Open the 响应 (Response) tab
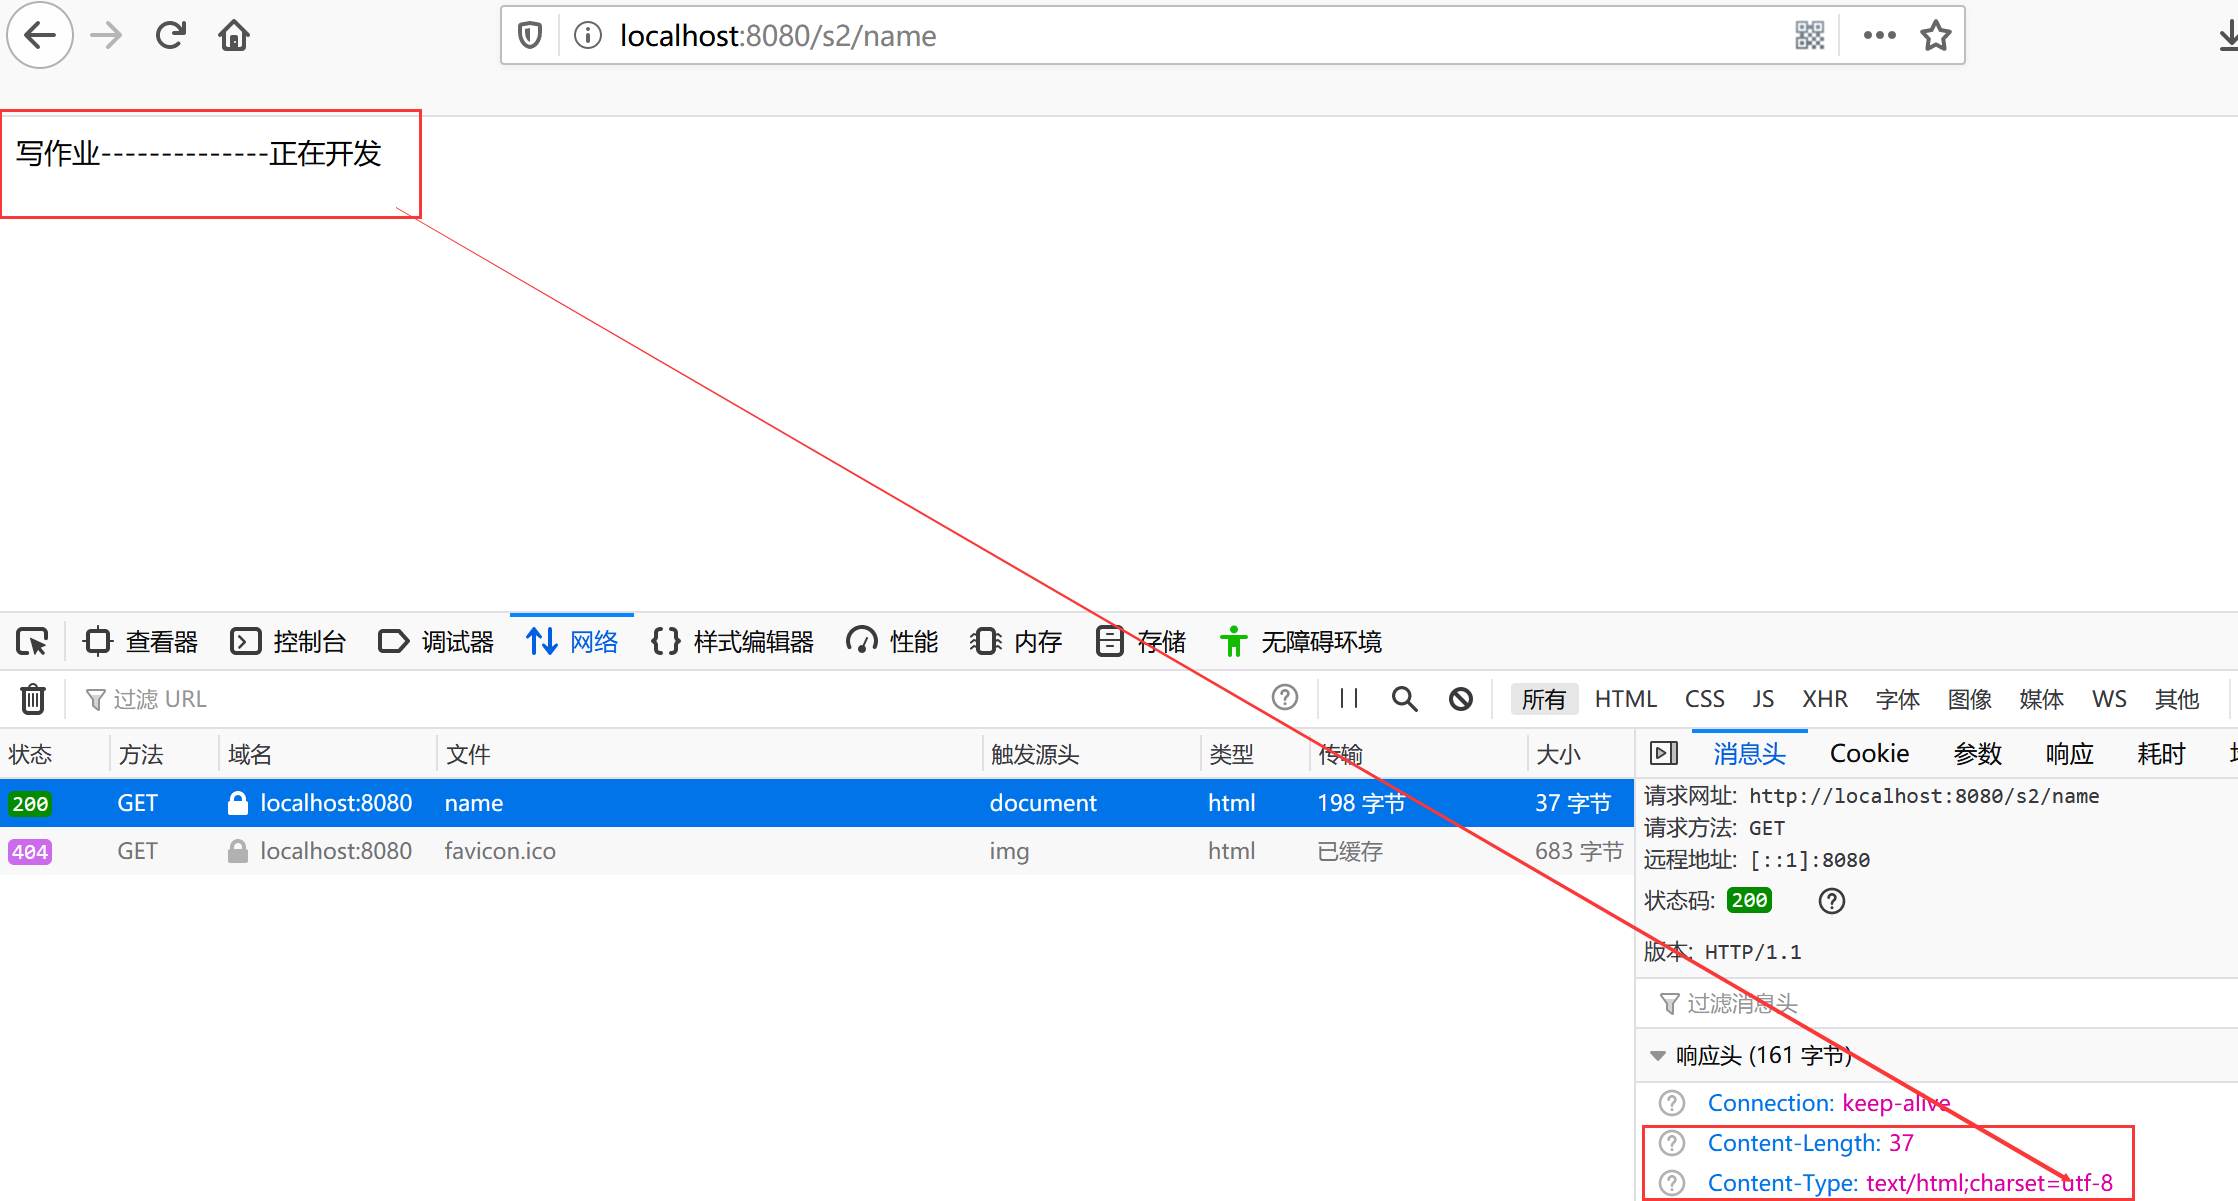The width and height of the screenshot is (2238, 1201). pos(2069,753)
